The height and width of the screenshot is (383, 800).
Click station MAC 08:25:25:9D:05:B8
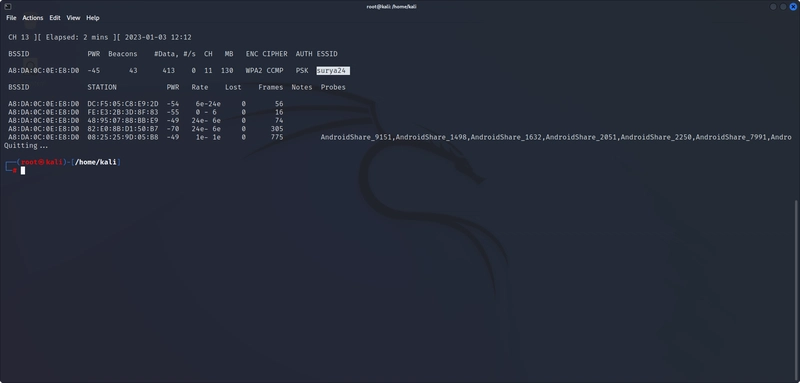coord(123,137)
